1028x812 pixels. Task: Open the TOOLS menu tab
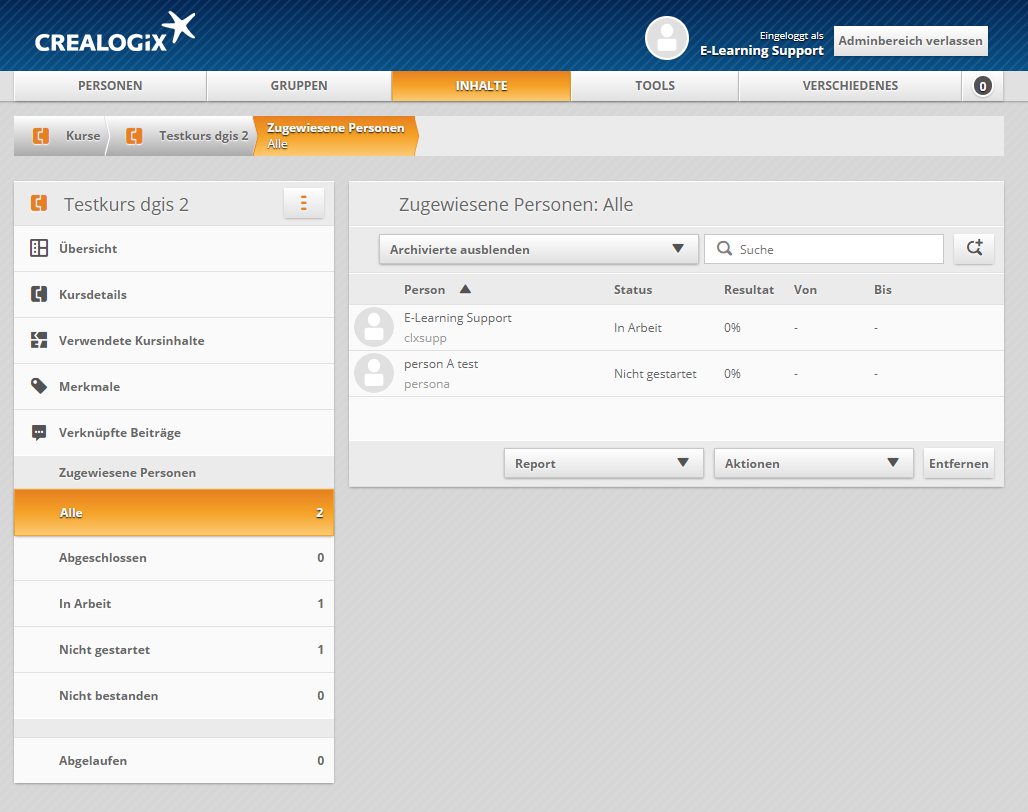pos(654,86)
